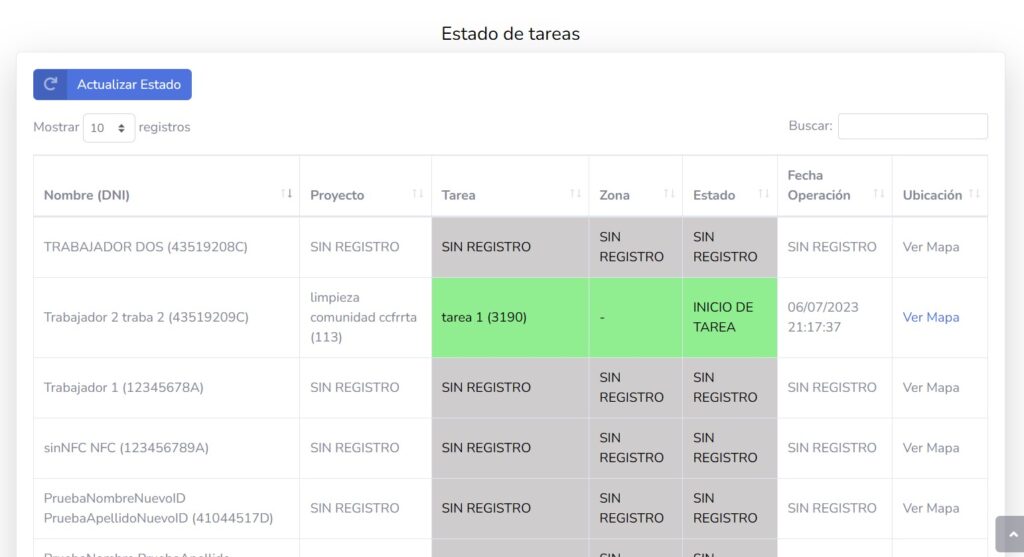The image size is (1024, 557).
Task: Open Ver Mapa for Trabajador 1
Action: pyautogui.click(x=930, y=387)
